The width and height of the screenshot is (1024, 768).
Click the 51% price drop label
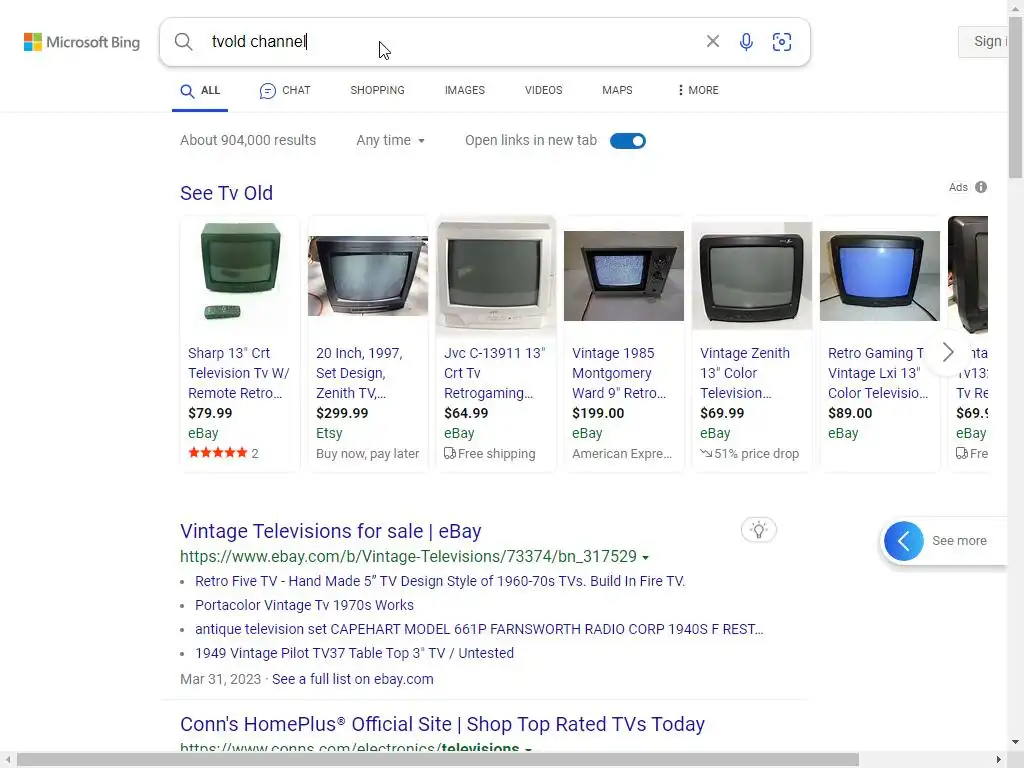[750, 453]
